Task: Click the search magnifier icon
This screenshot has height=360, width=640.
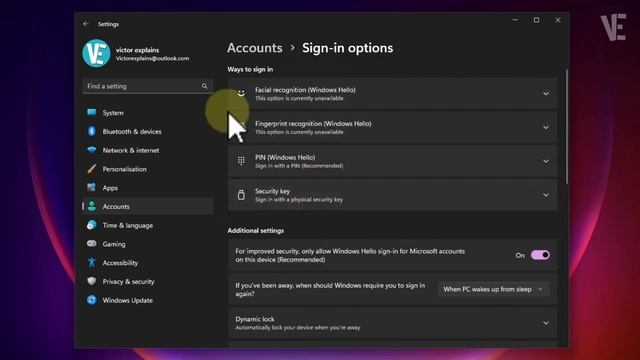Action: 204,86
